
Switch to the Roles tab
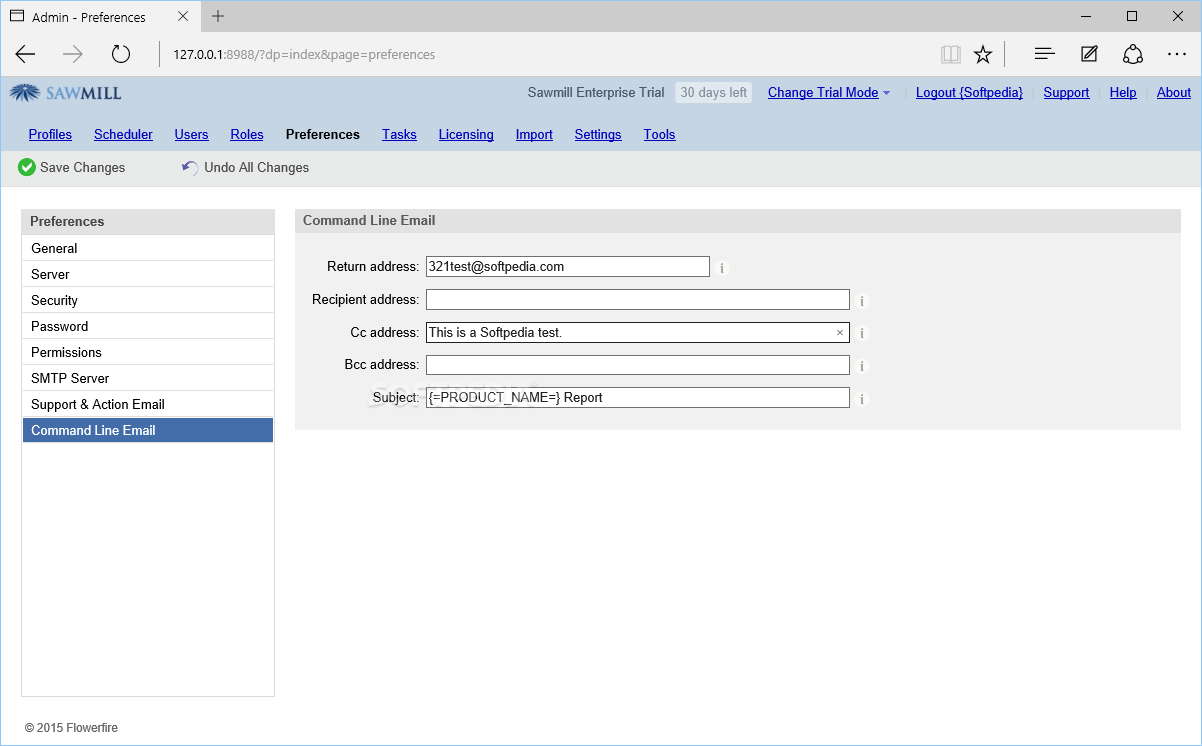247,134
